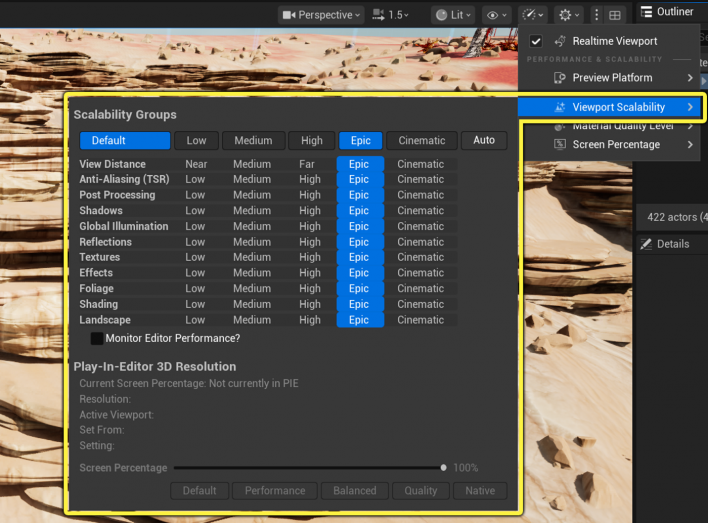Click the Lit sphere icon
This screenshot has width=708, height=523.
point(441,15)
